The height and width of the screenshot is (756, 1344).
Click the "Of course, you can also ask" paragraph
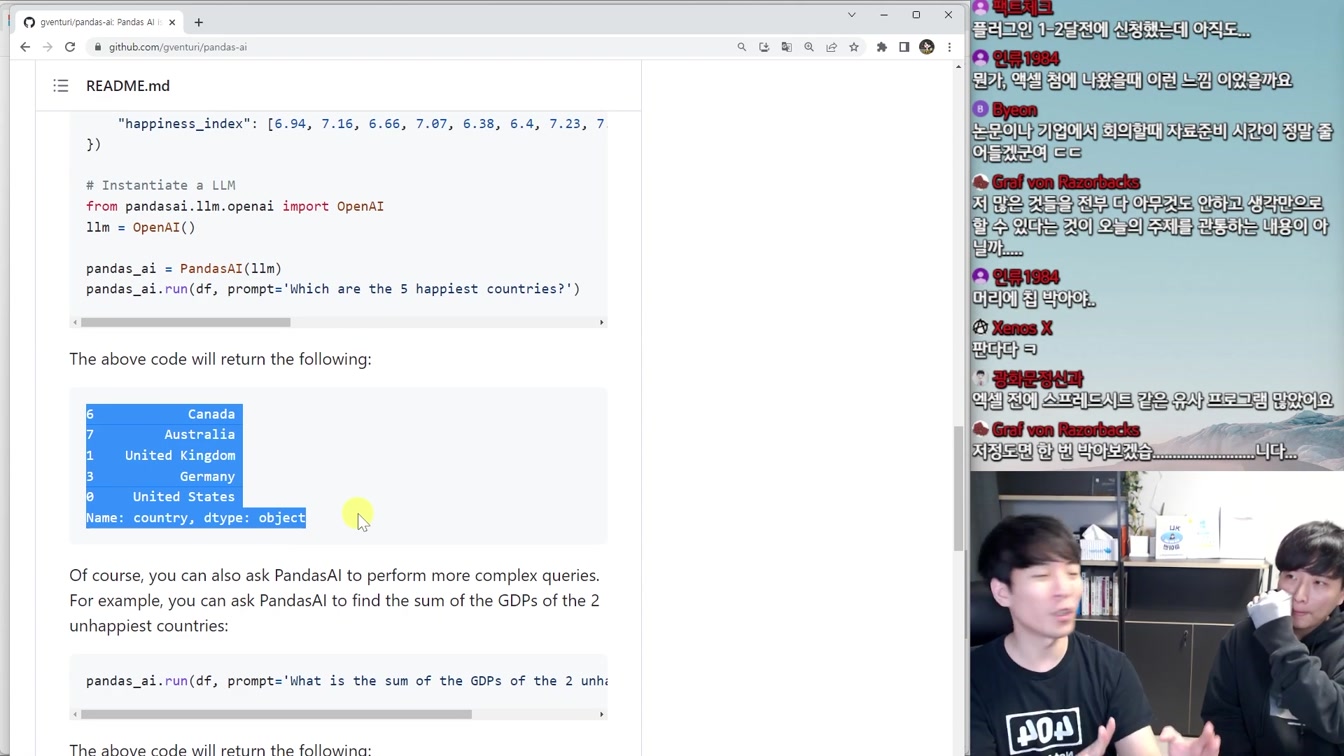[x=335, y=600]
